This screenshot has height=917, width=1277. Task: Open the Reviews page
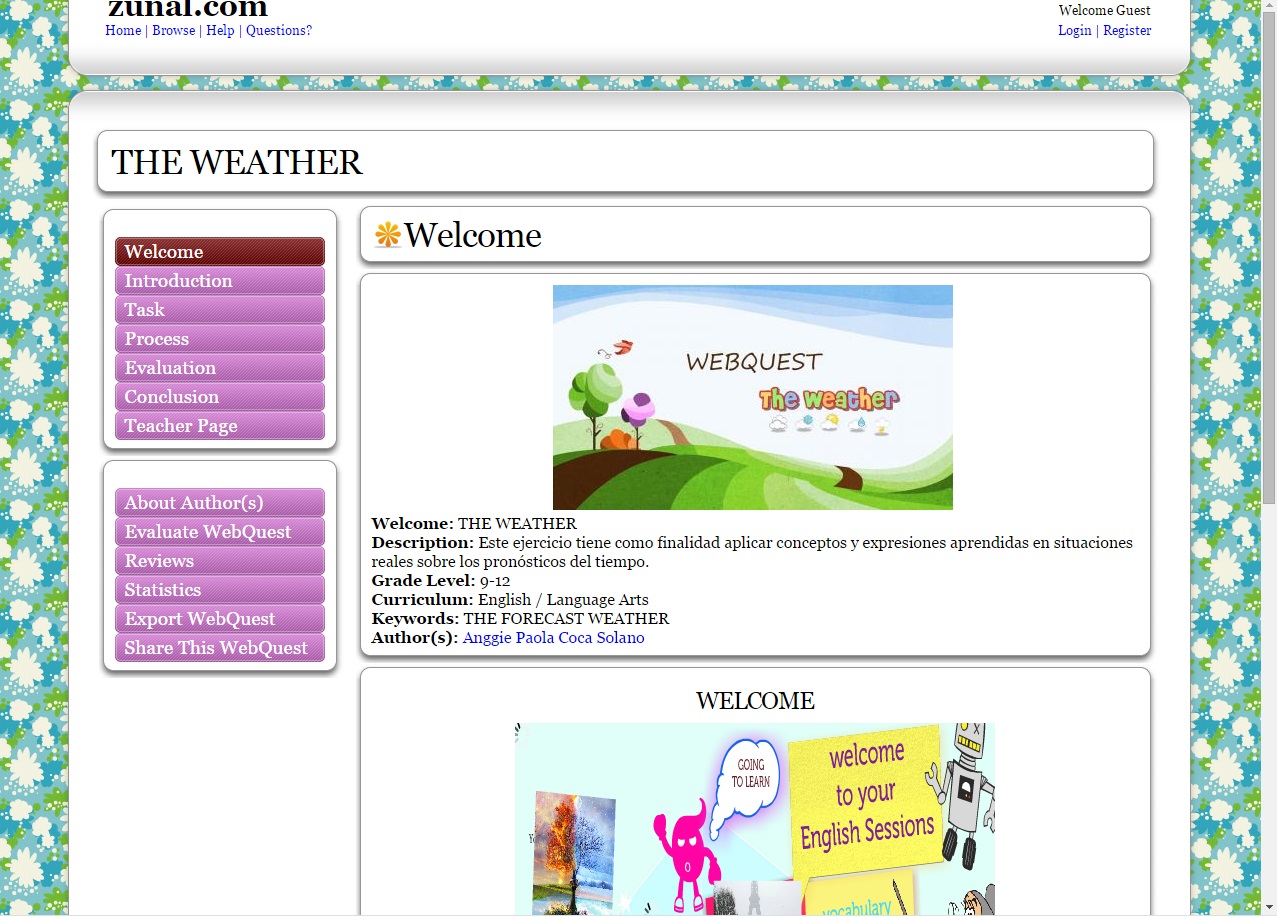(x=219, y=561)
